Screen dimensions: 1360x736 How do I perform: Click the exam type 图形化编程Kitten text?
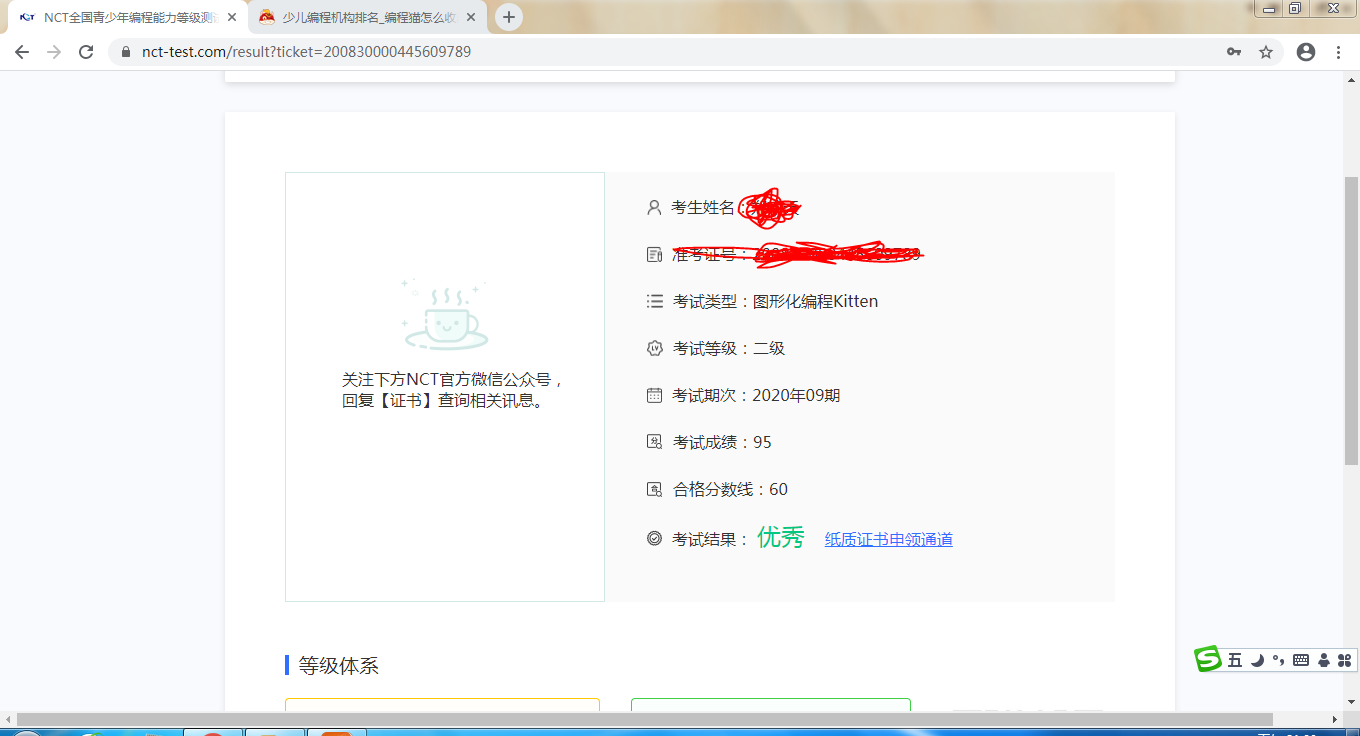[815, 301]
